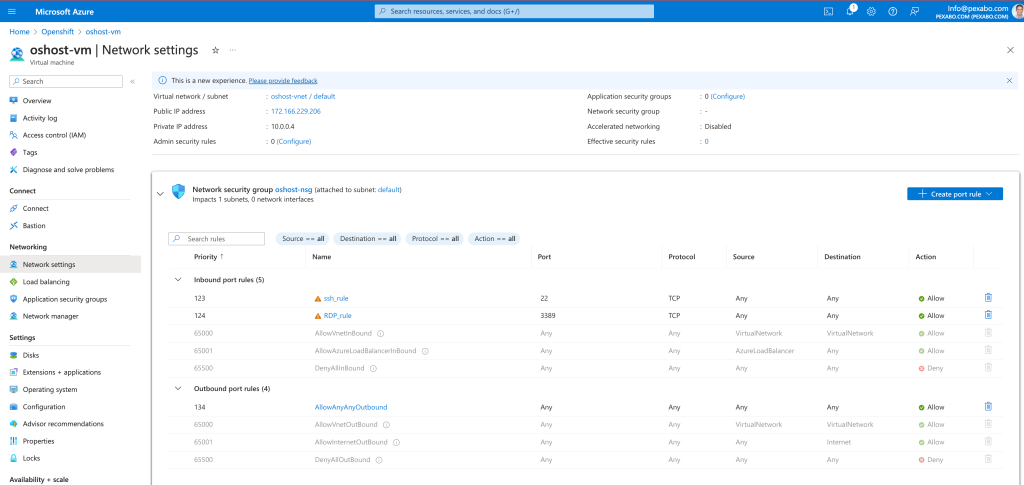Screen dimensions: 1024x485
Task: Favorite this page with the star icon
Action: click(x=215, y=50)
